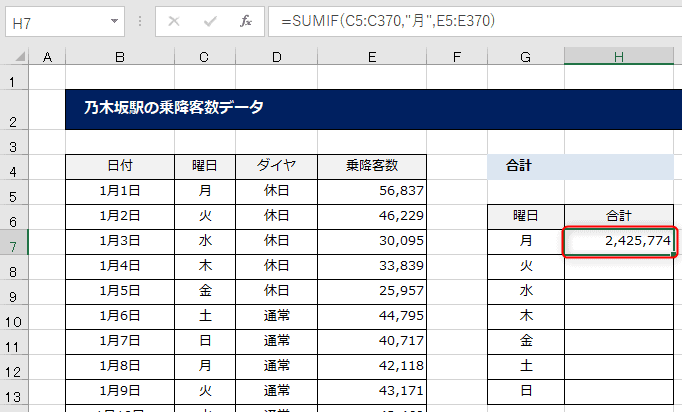Select row 7 header
The image size is (682, 412).
14,242
